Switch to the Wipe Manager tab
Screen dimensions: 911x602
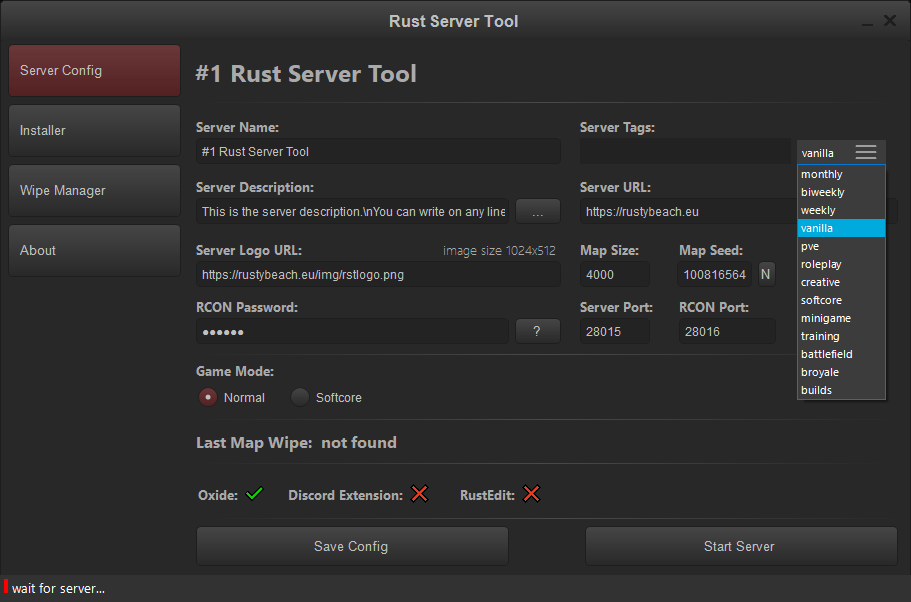(94, 191)
